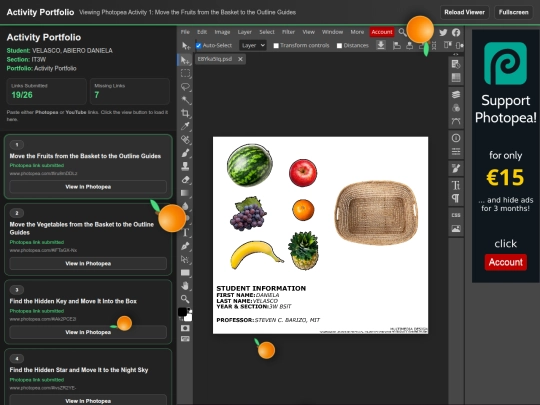Select the Gradient tool
540x405 pixels.
(x=185, y=193)
